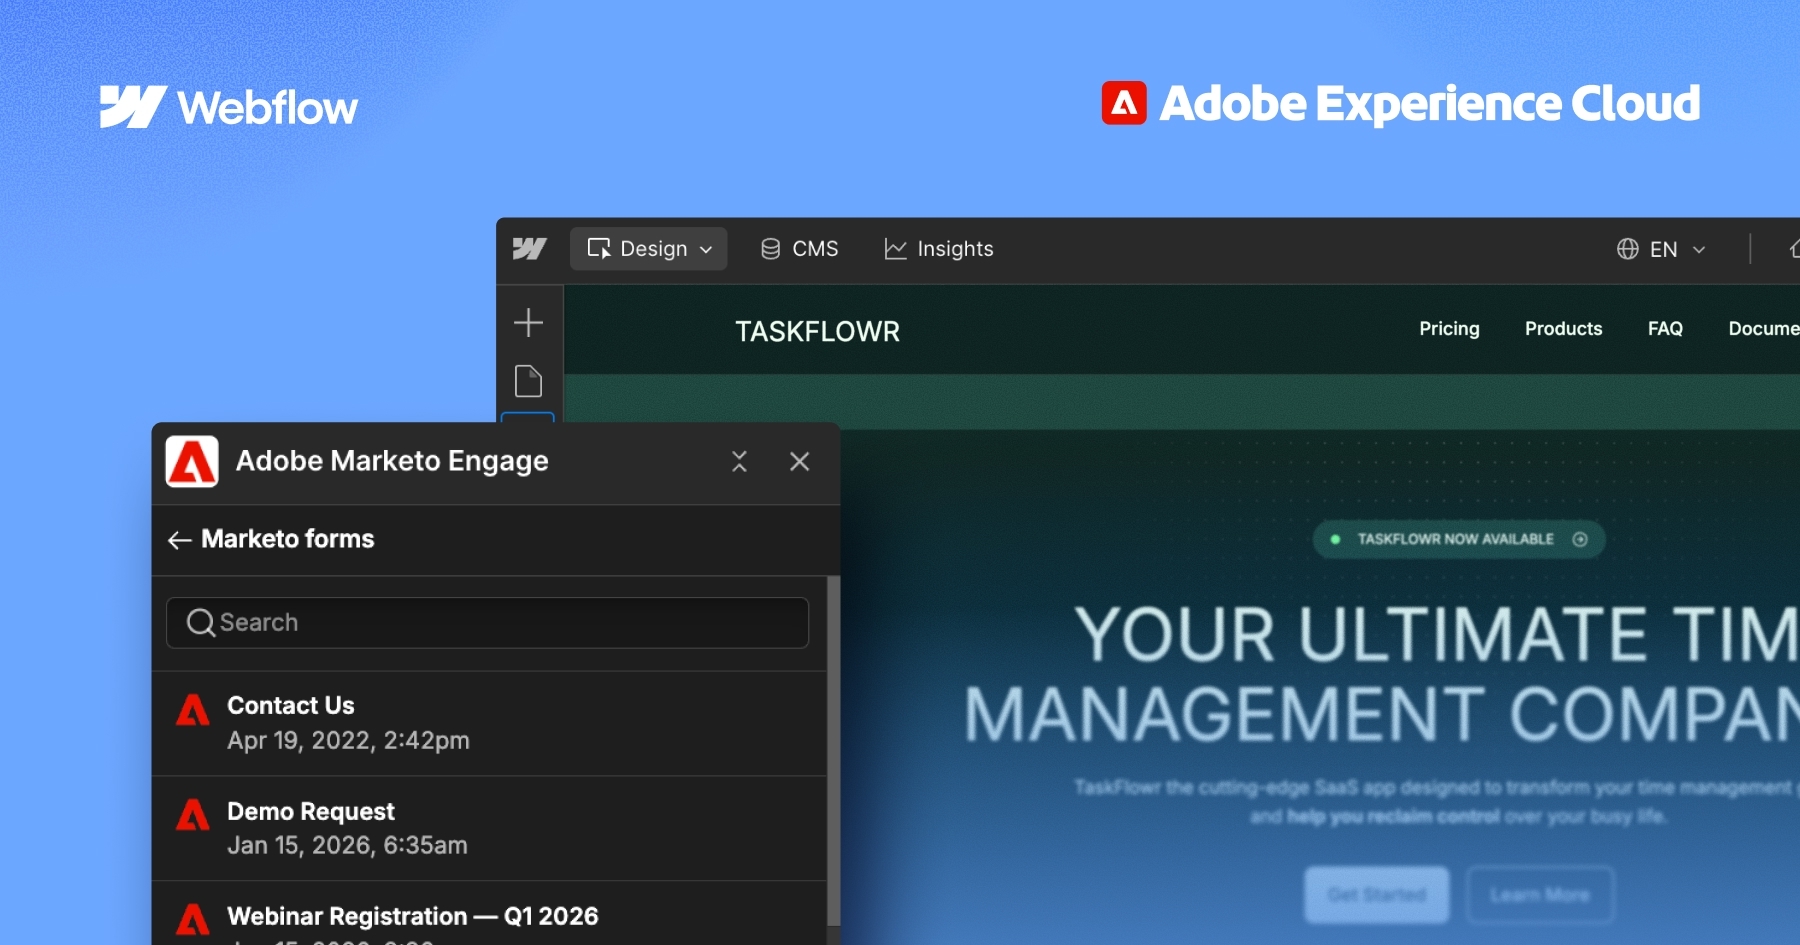Collapse the Adobe Marketo Engage panel
The height and width of the screenshot is (945, 1800).
point(739,461)
